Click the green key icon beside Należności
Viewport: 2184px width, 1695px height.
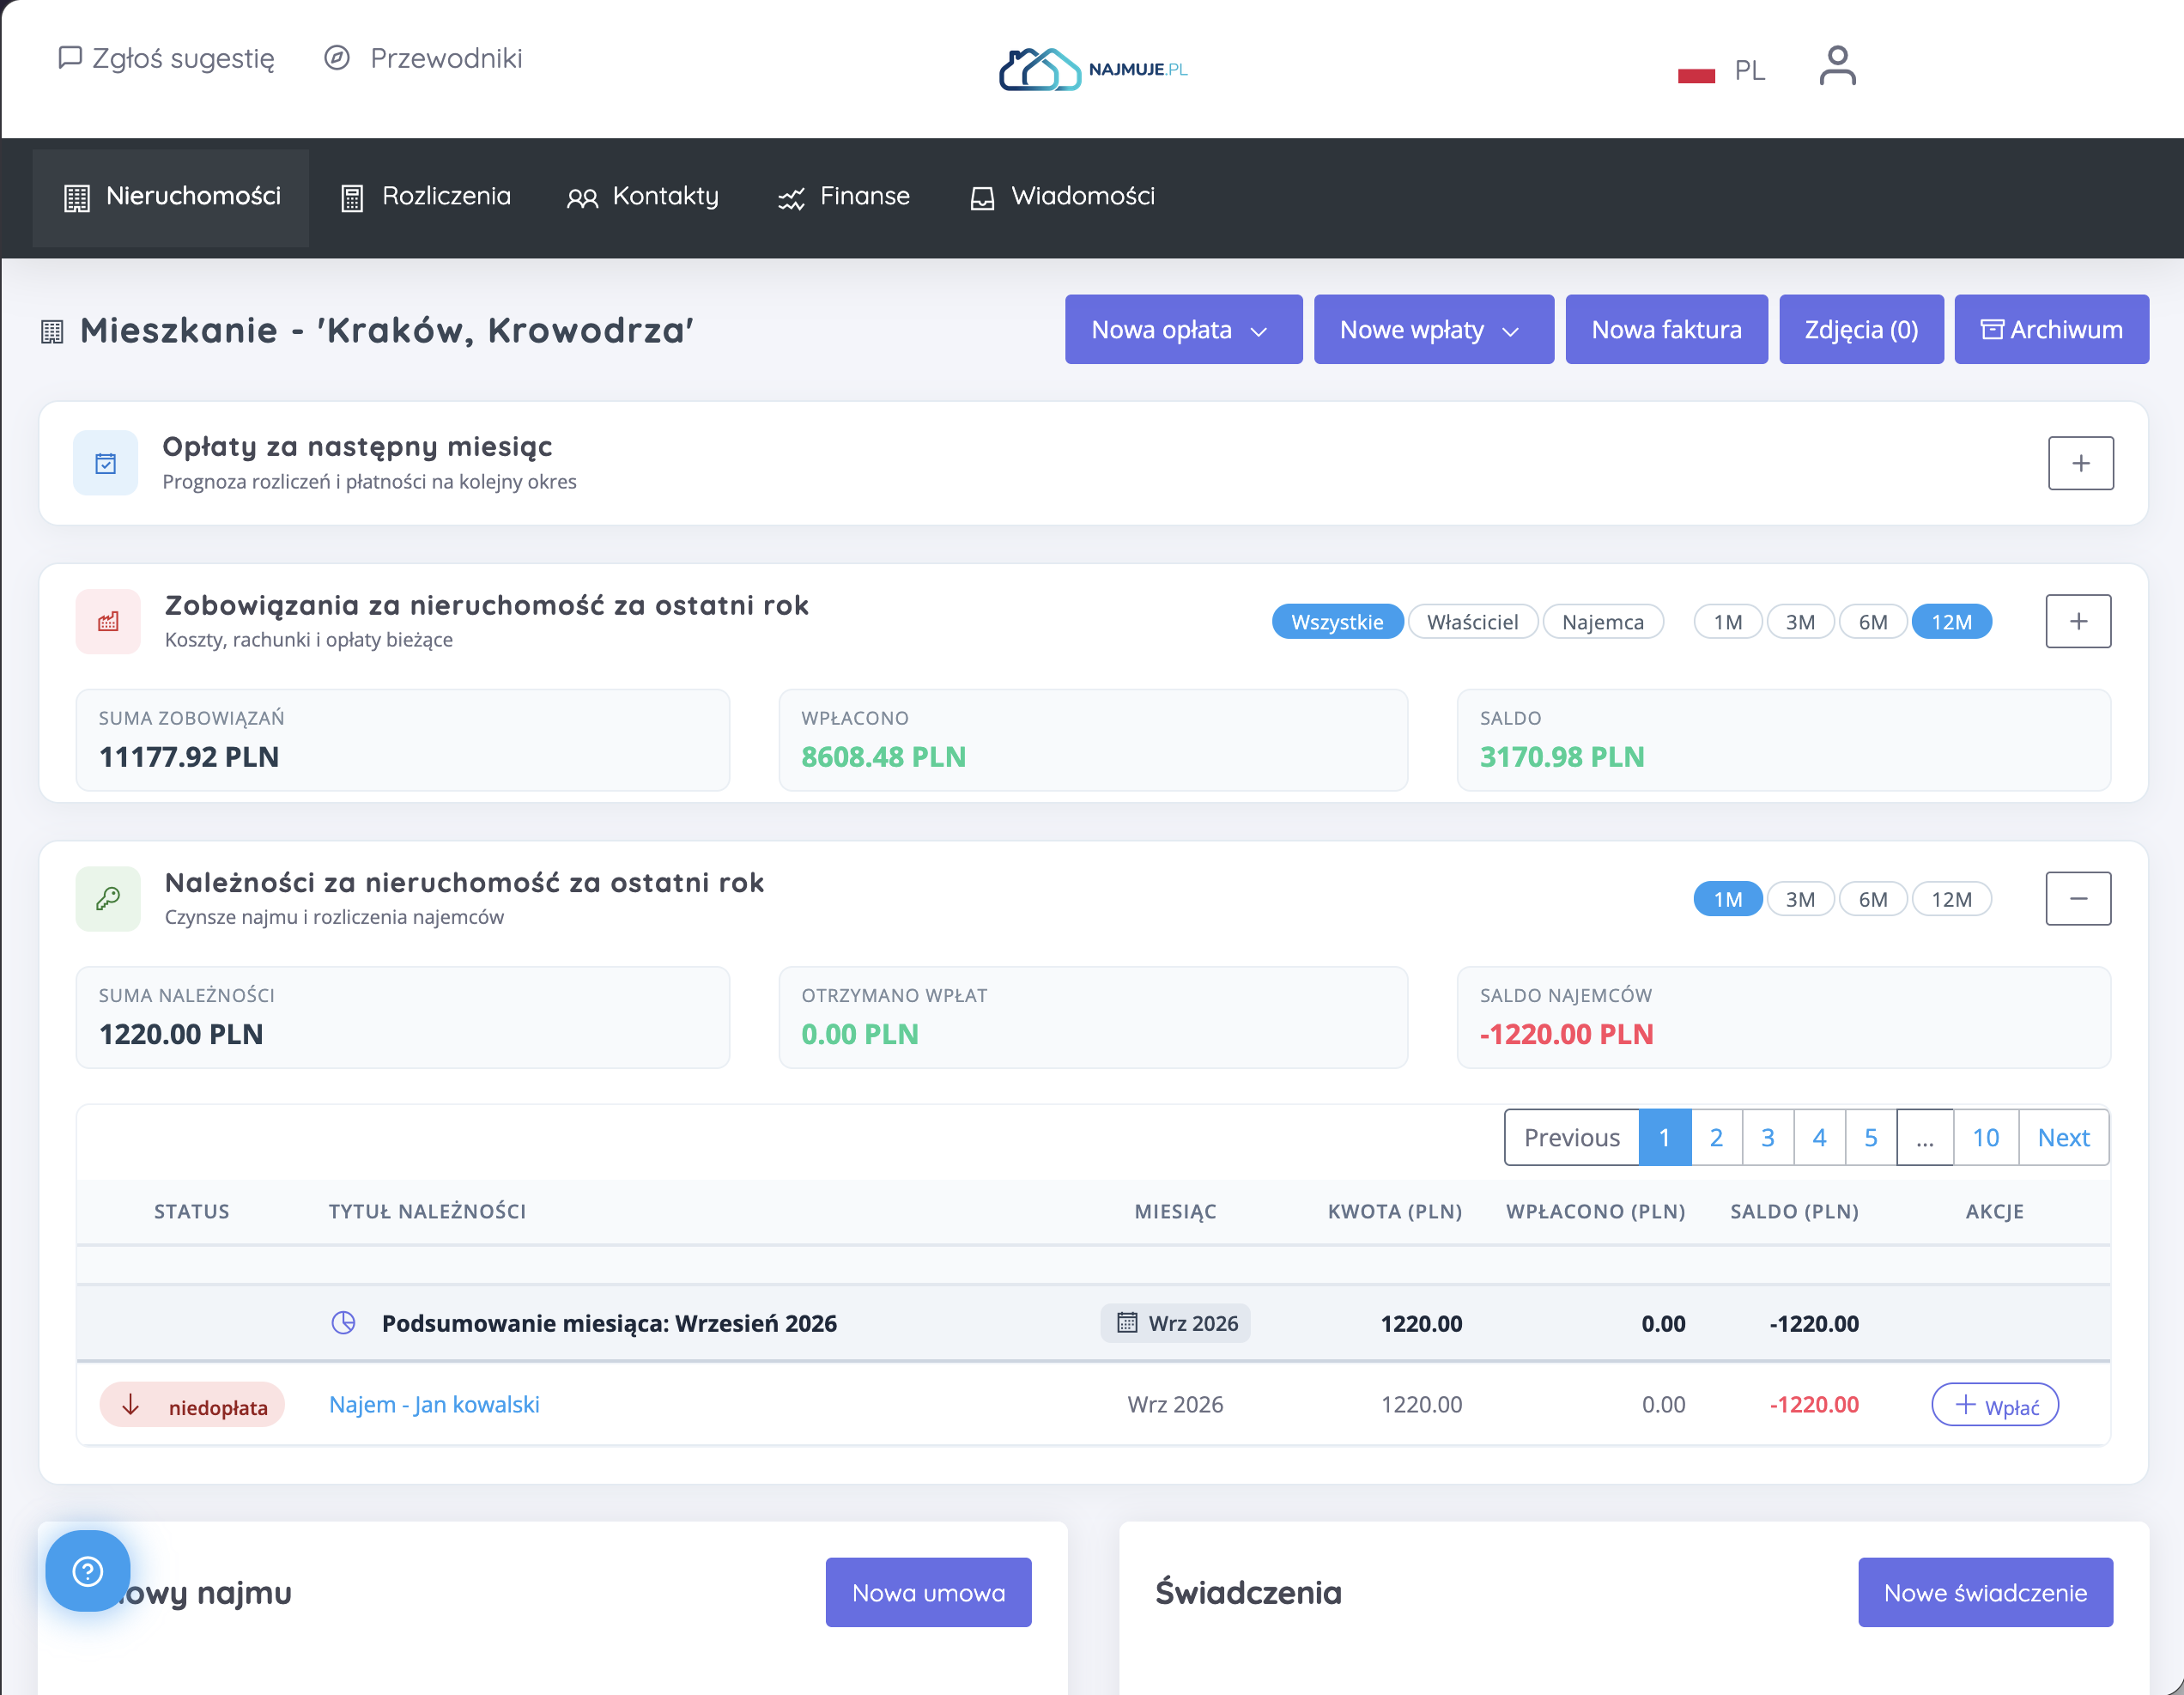[x=108, y=899]
